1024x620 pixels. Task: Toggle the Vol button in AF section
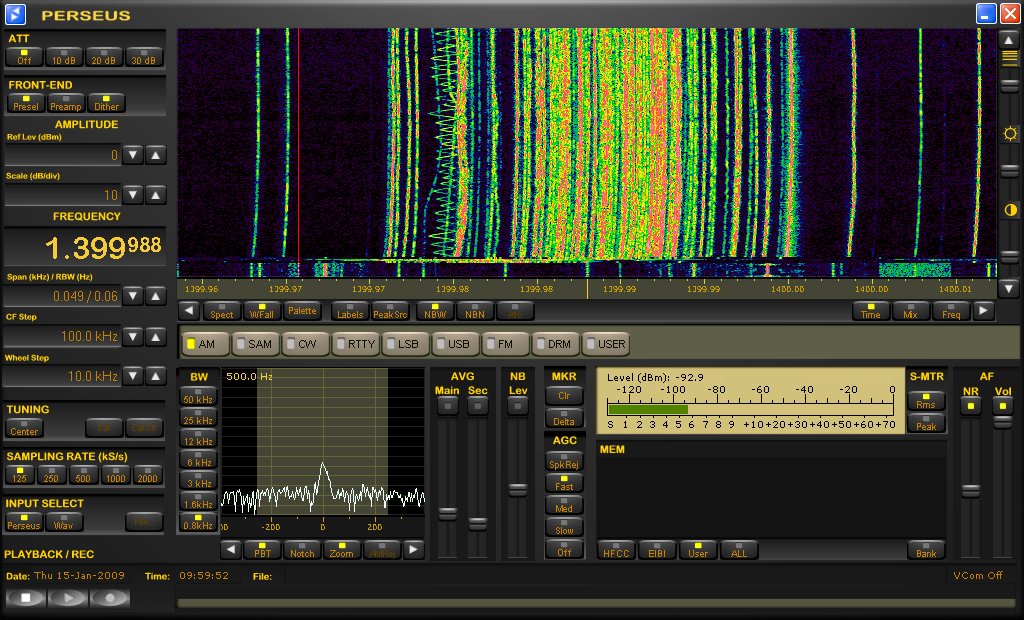[x=1002, y=406]
